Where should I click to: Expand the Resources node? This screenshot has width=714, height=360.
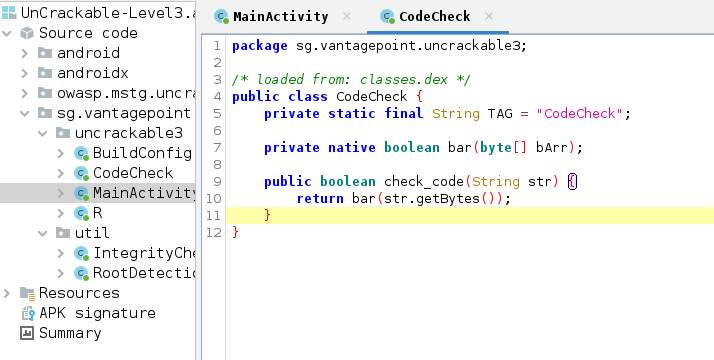click(7, 294)
